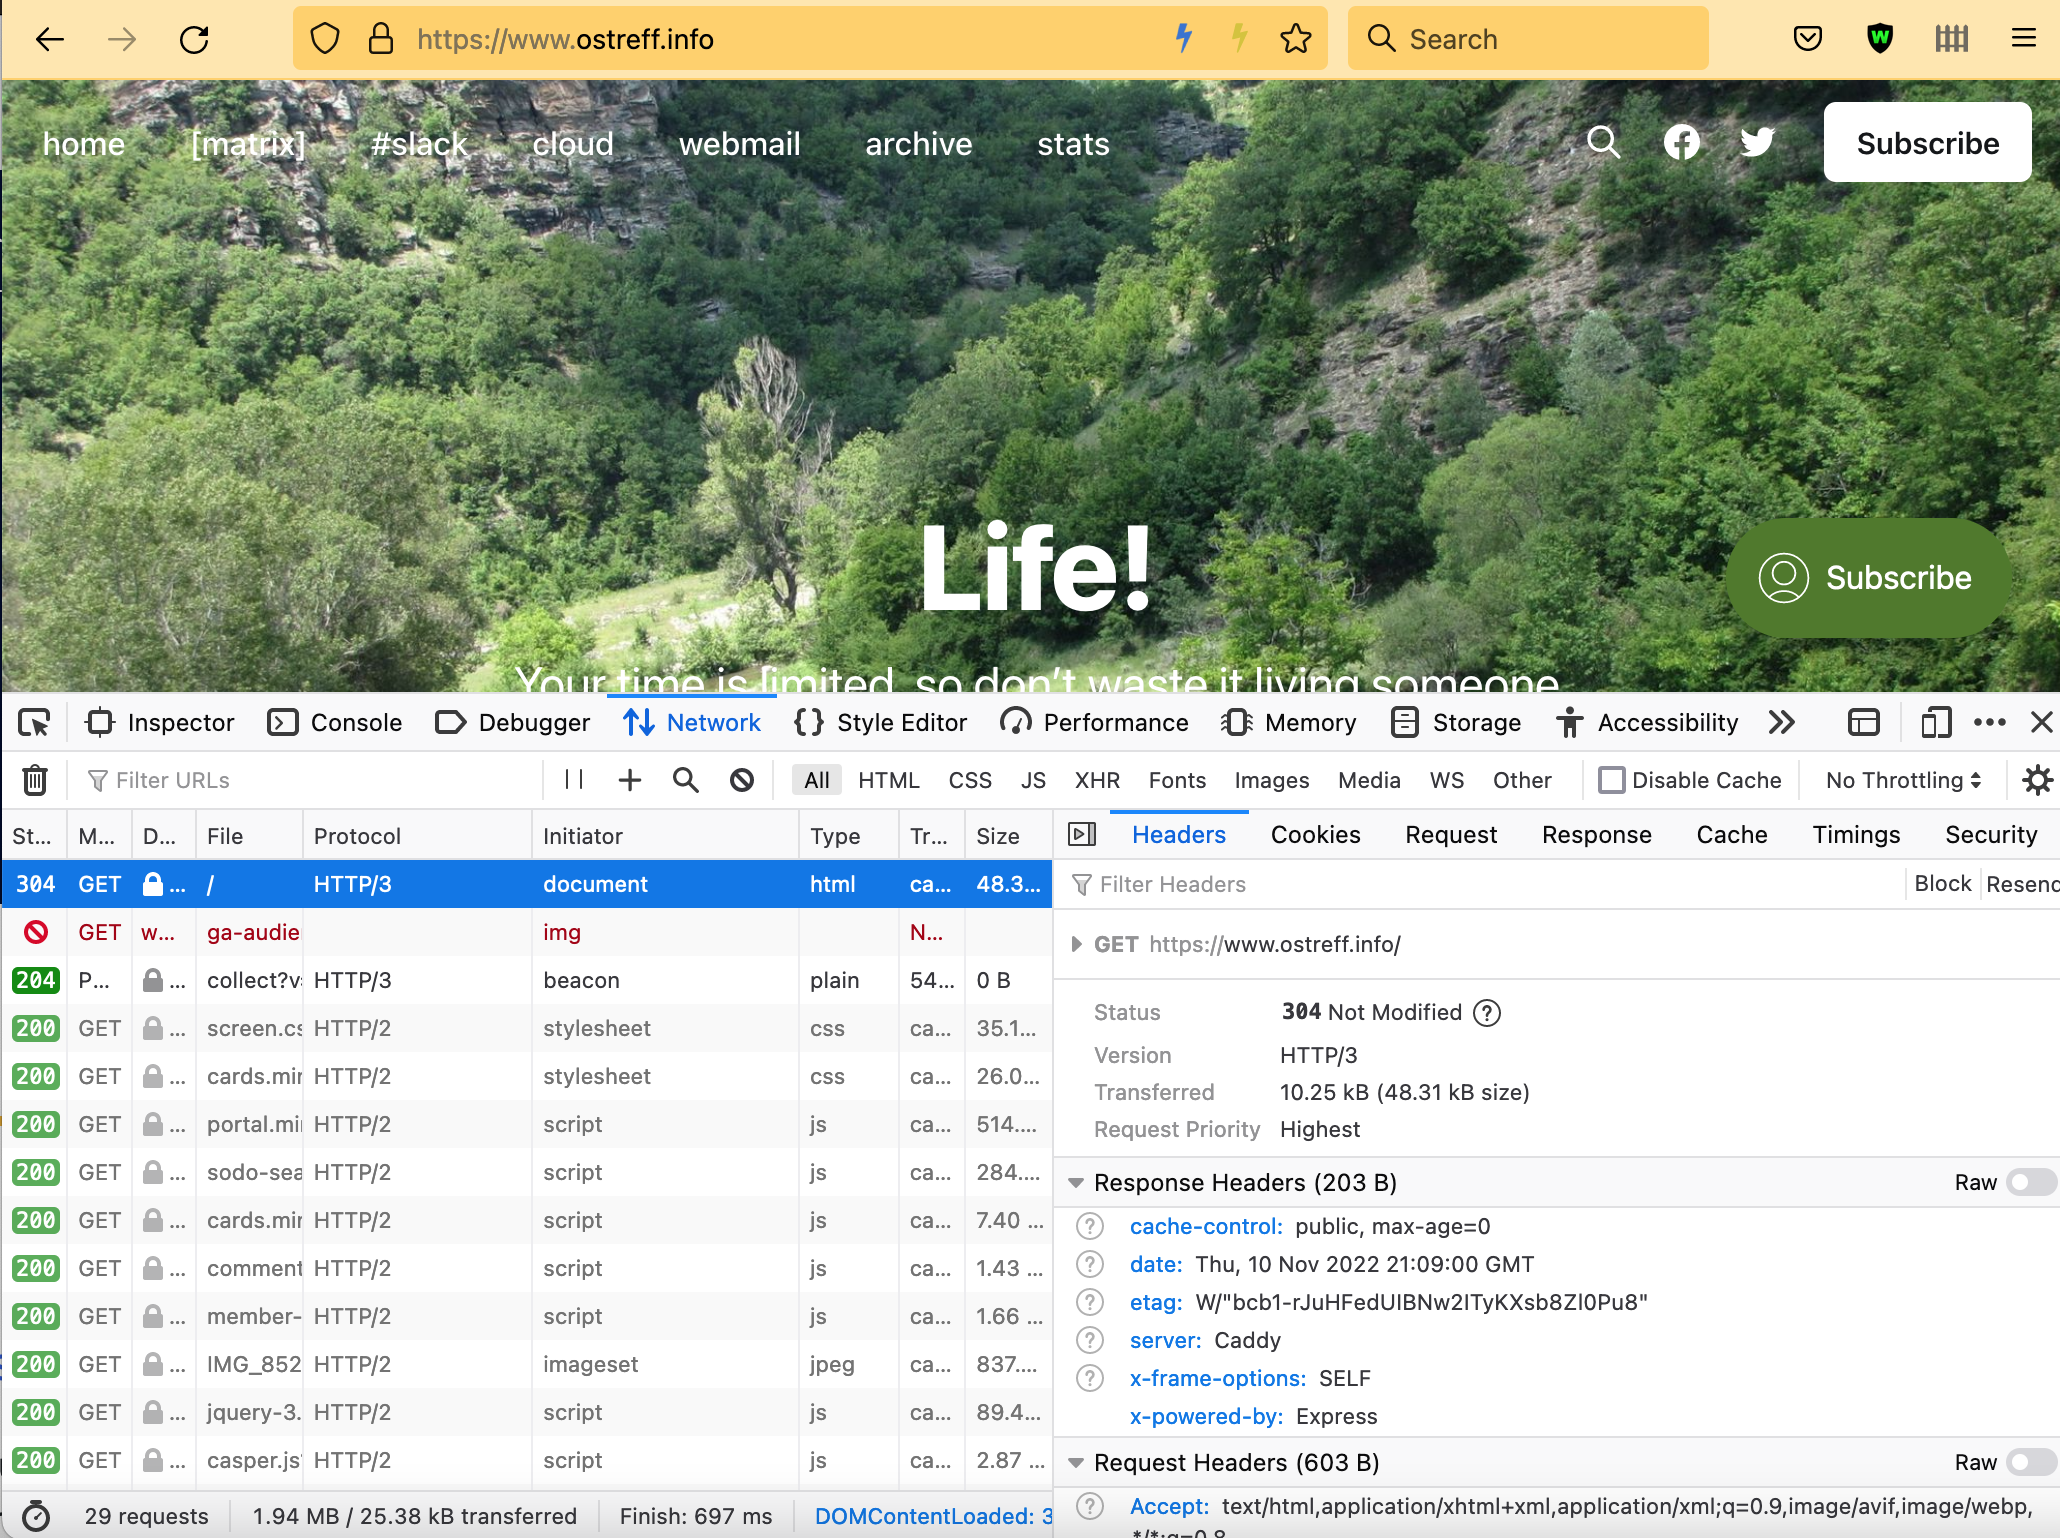The width and height of the screenshot is (2060, 1538).
Task: Bookmark this page with the star icon
Action: (x=1295, y=39)
